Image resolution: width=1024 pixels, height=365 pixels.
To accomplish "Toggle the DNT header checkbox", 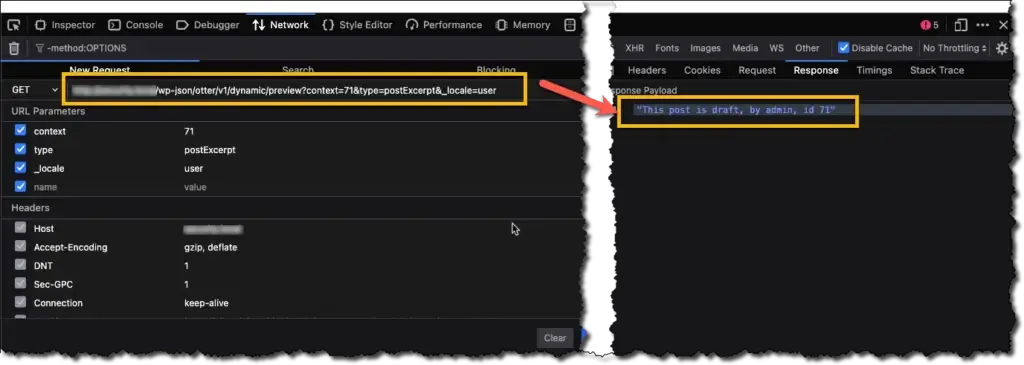I will pyautogui.click(x=20, y=266).
